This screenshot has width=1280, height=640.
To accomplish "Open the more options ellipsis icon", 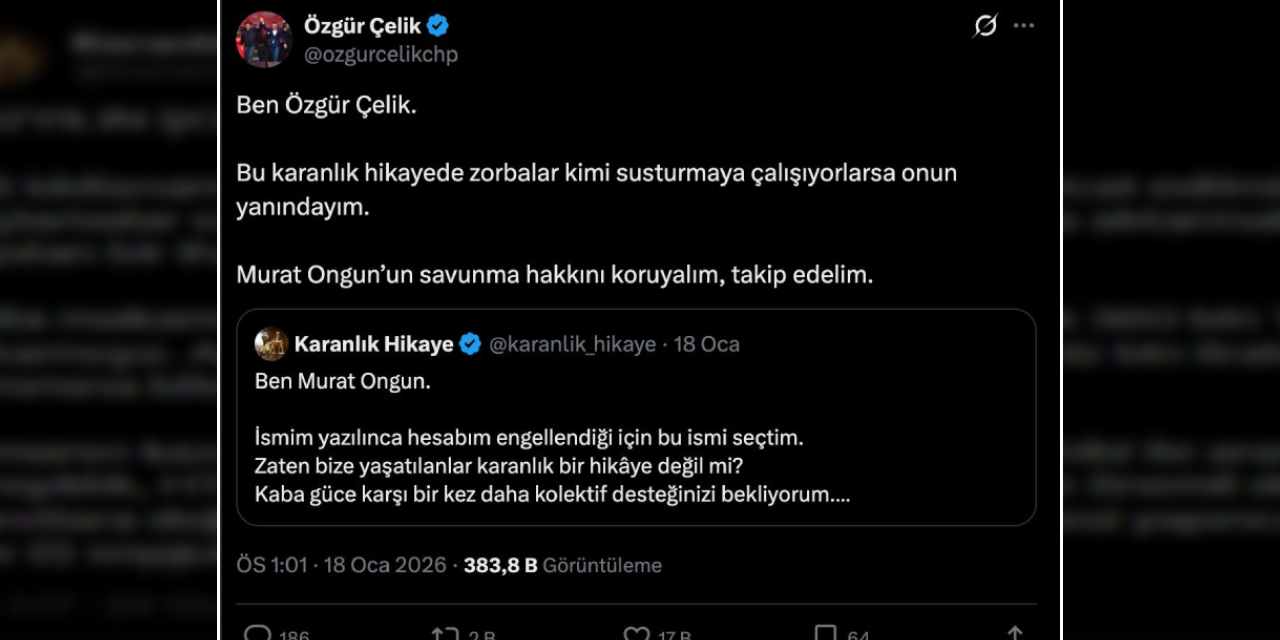I will click(x=1023, y=27).
